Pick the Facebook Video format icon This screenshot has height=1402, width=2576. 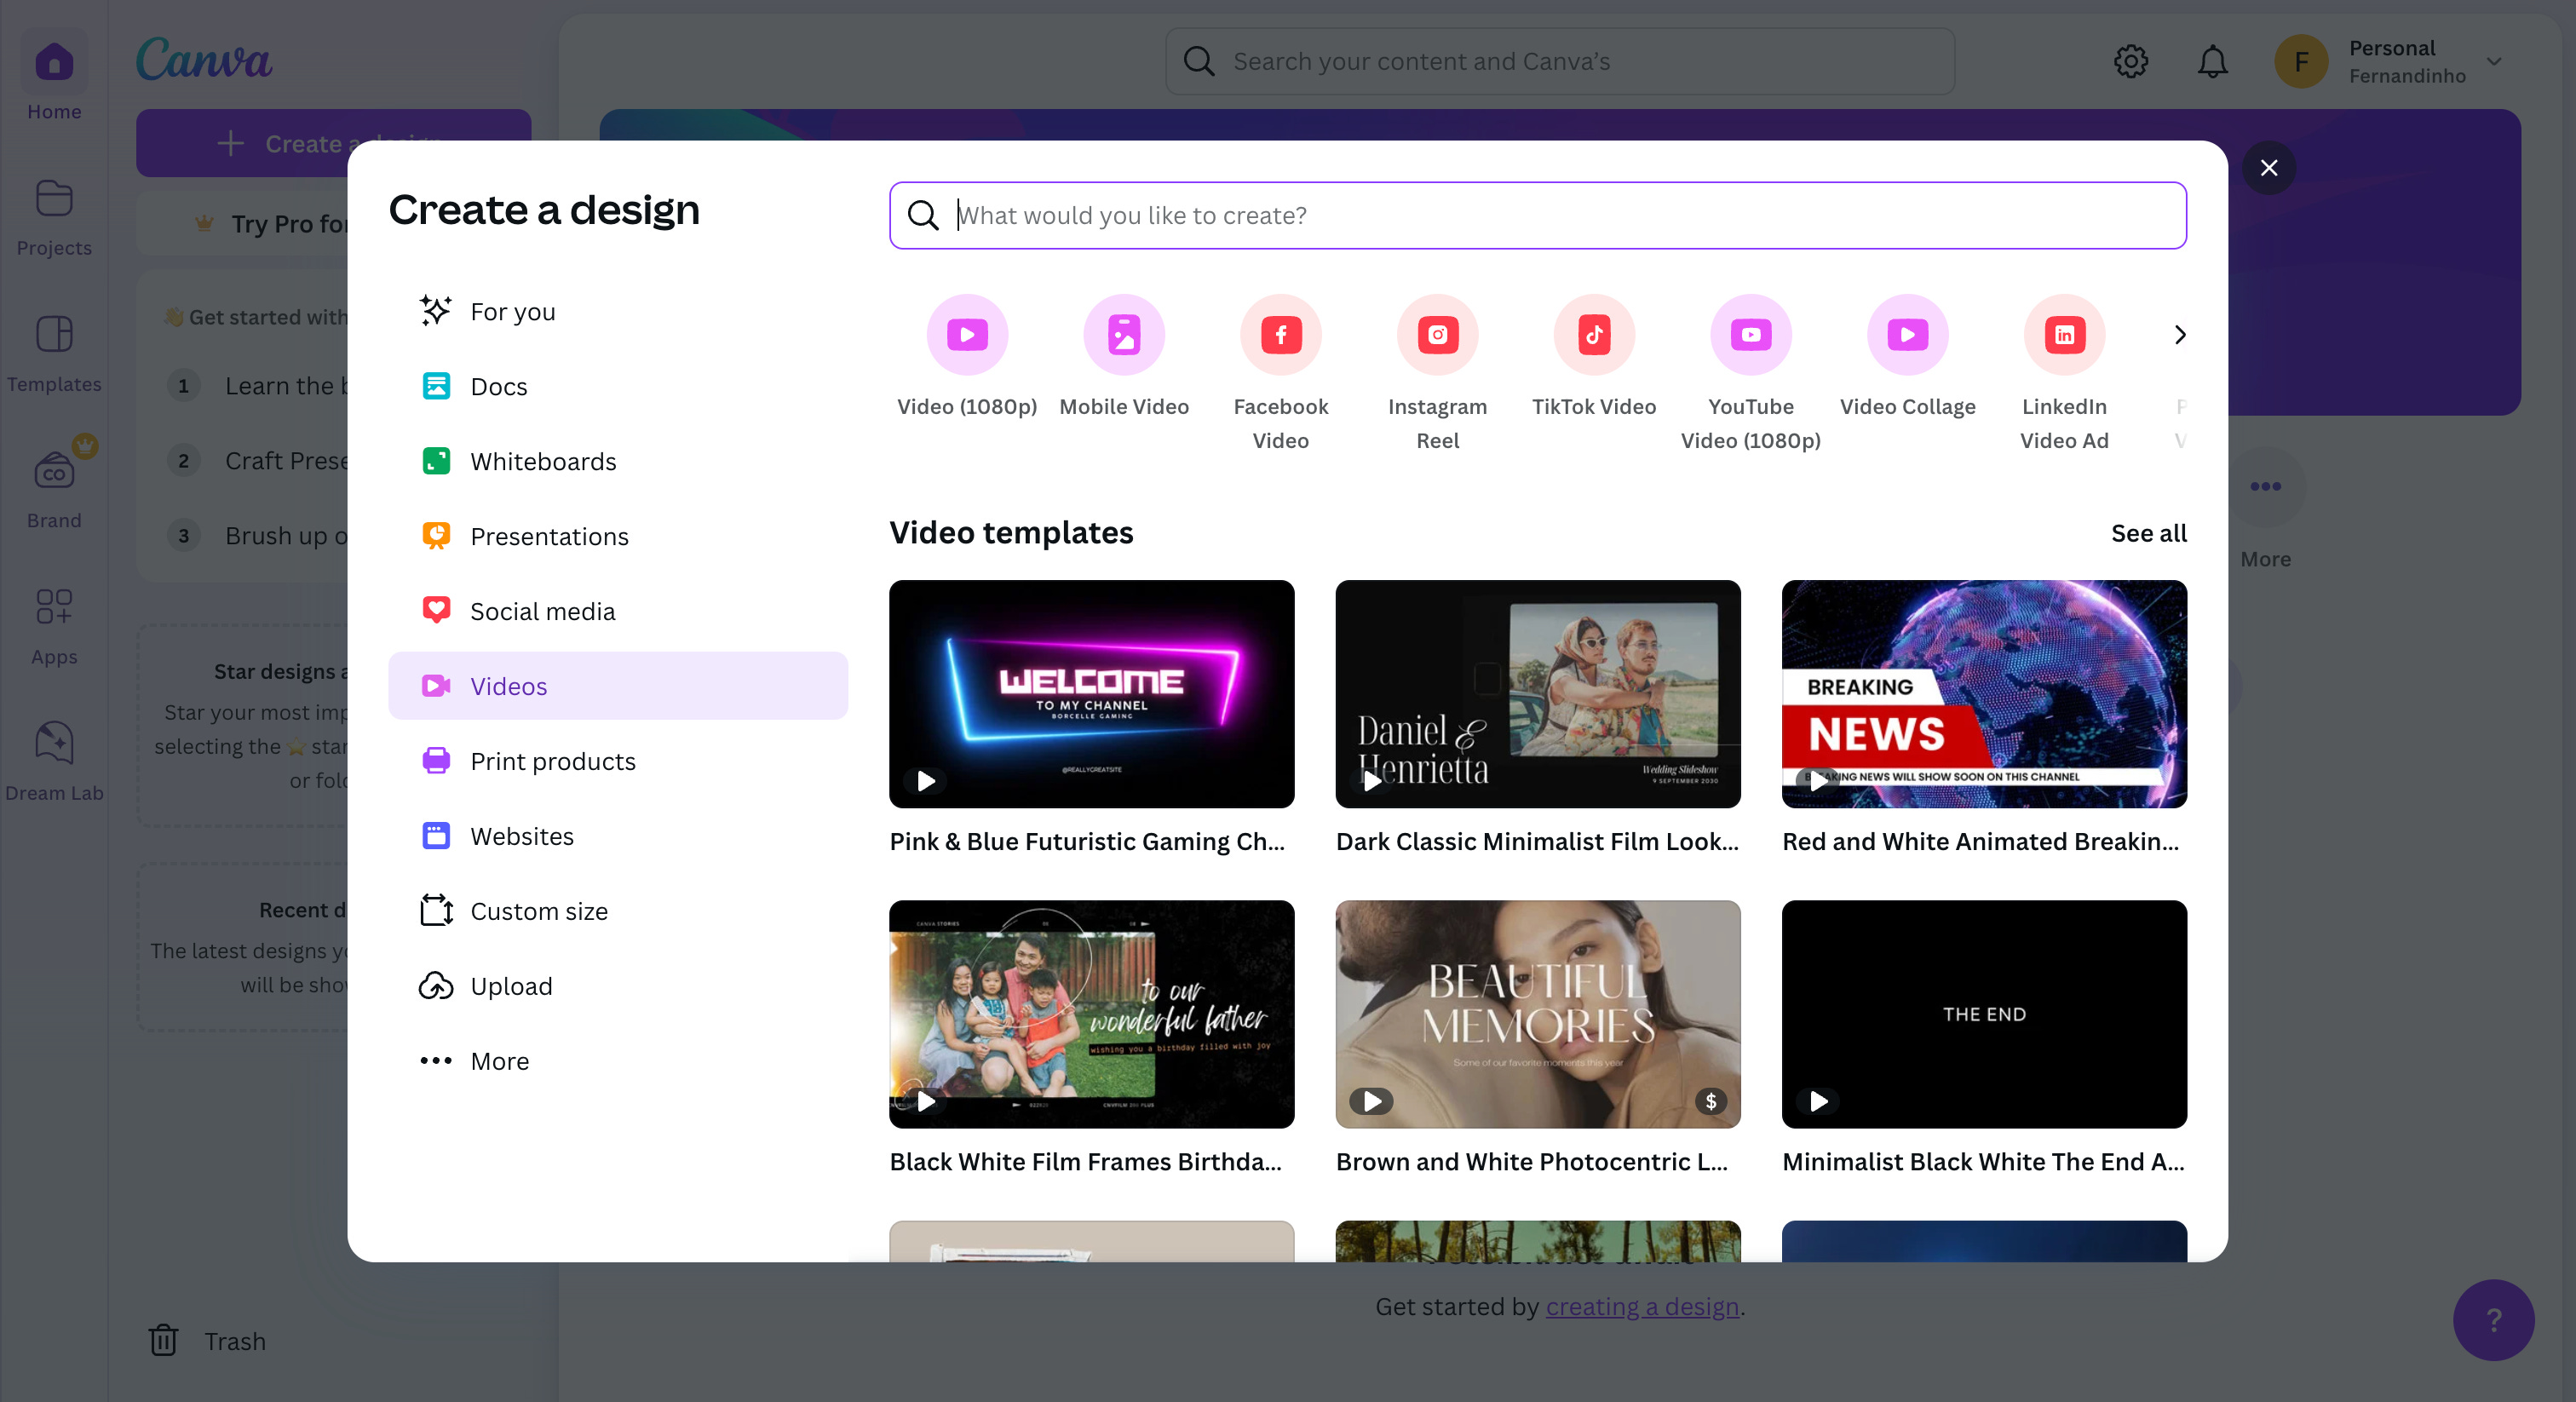click(1280, 334)
